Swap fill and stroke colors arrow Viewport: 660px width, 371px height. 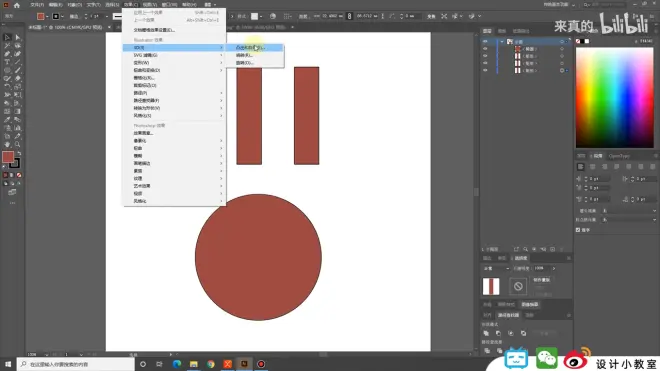[x=19, y=153]
